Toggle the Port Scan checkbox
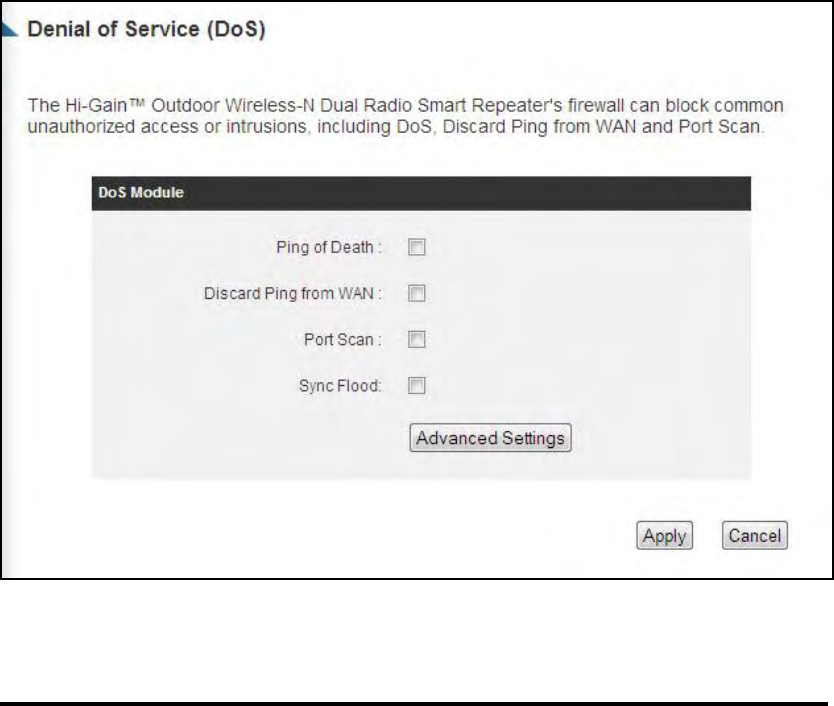 (x=416, y=339)
